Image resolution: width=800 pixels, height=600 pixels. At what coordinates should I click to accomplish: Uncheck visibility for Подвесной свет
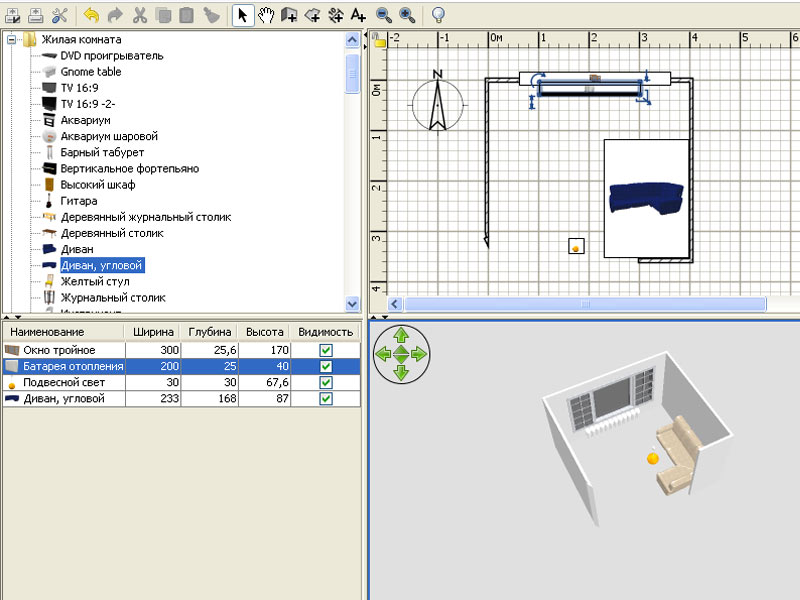(x=326, y=382)
